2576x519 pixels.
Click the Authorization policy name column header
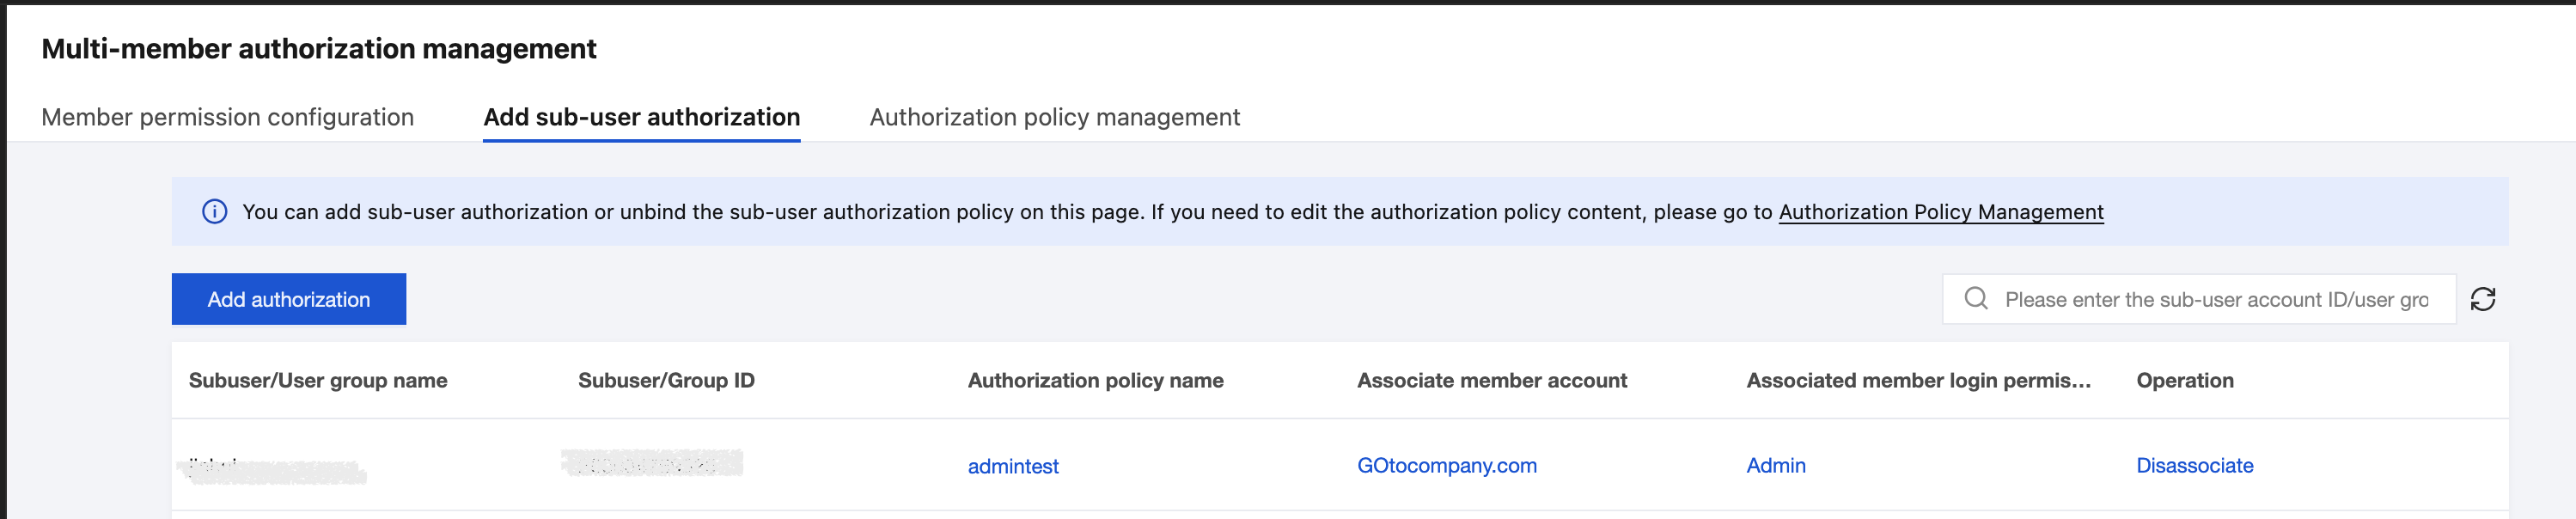[1095, 380]
